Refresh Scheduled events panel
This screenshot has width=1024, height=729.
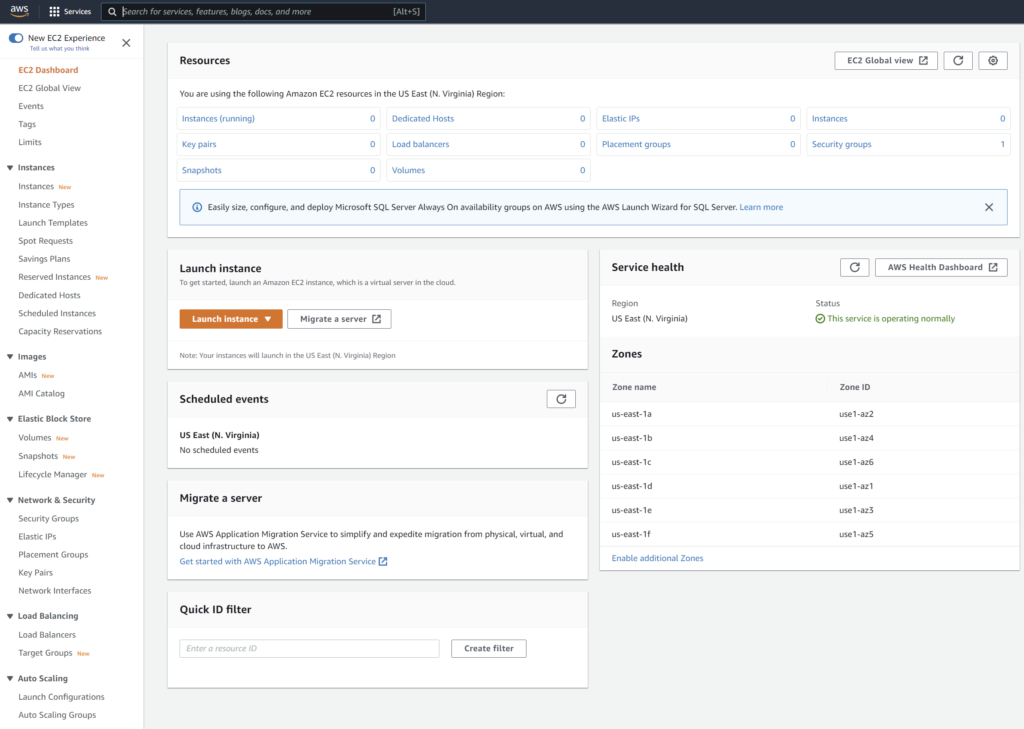tap(561, 399)
